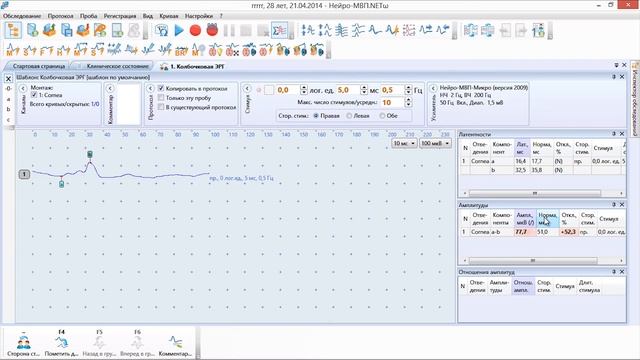Open the Протокол menu
Image resolution: width=640 pixels, height=360 pixels.
pyautogui.click(x=60, y=16)
